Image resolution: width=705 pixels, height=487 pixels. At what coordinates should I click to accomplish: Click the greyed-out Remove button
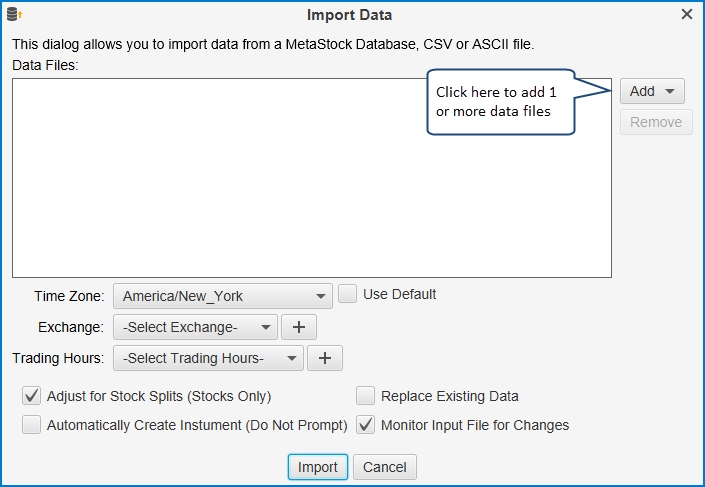coord(656,122)
